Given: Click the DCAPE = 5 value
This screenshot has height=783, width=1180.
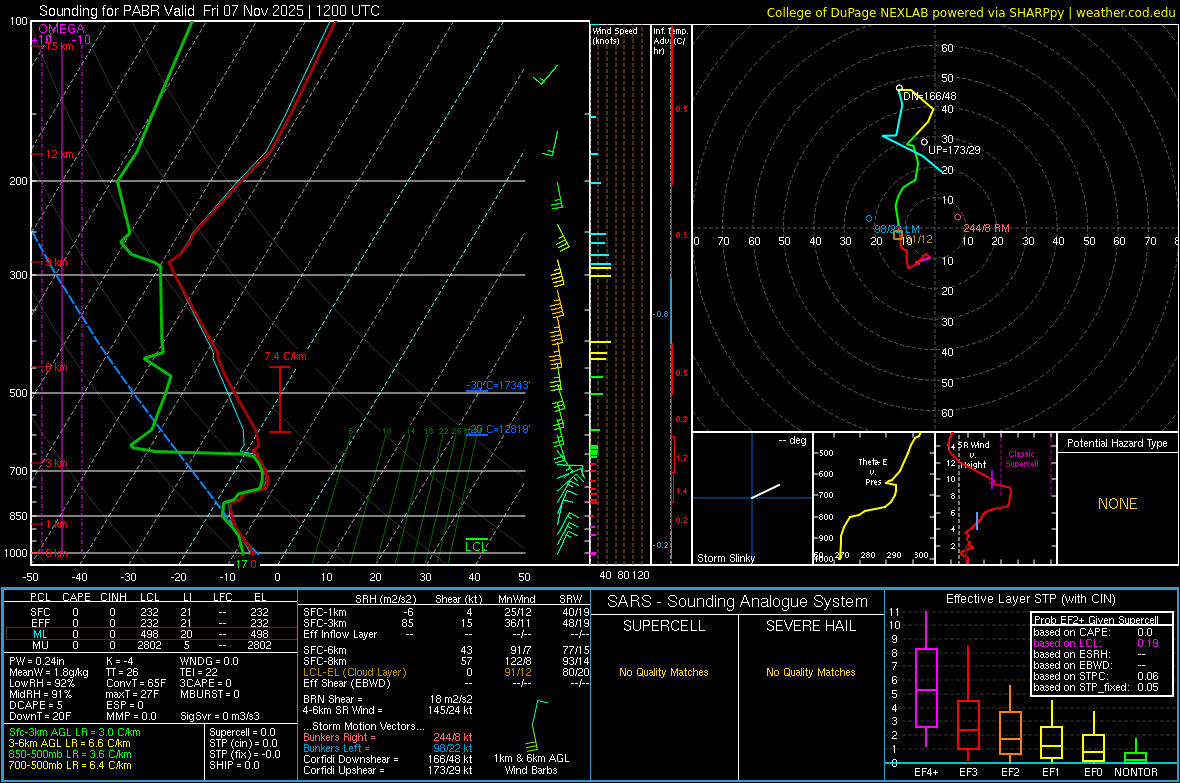Looking at the screenshot, I should coord(36,705).
